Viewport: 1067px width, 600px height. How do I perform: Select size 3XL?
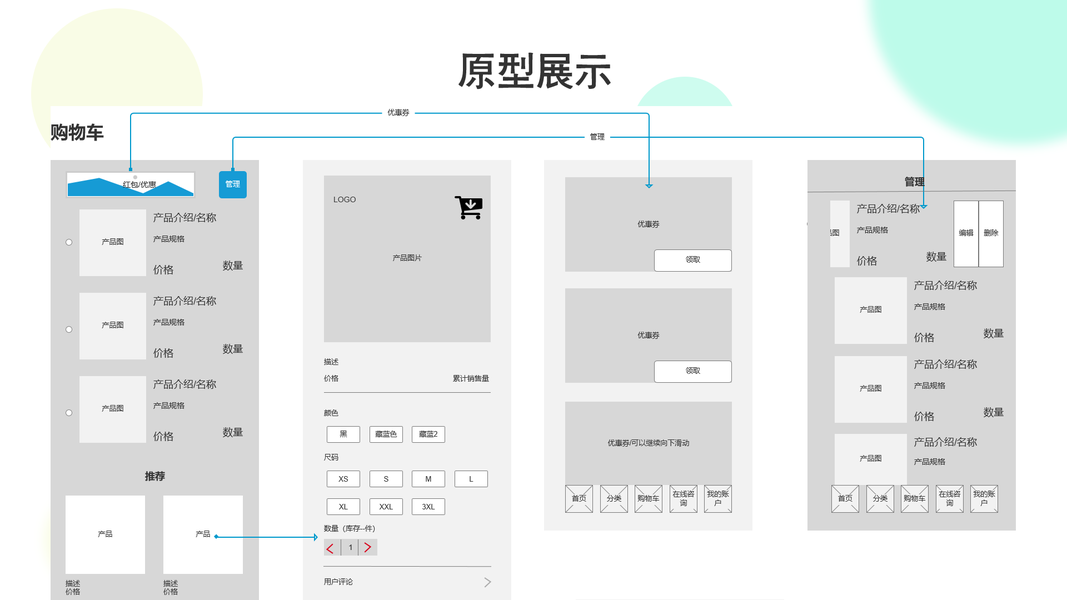point(428,507)
